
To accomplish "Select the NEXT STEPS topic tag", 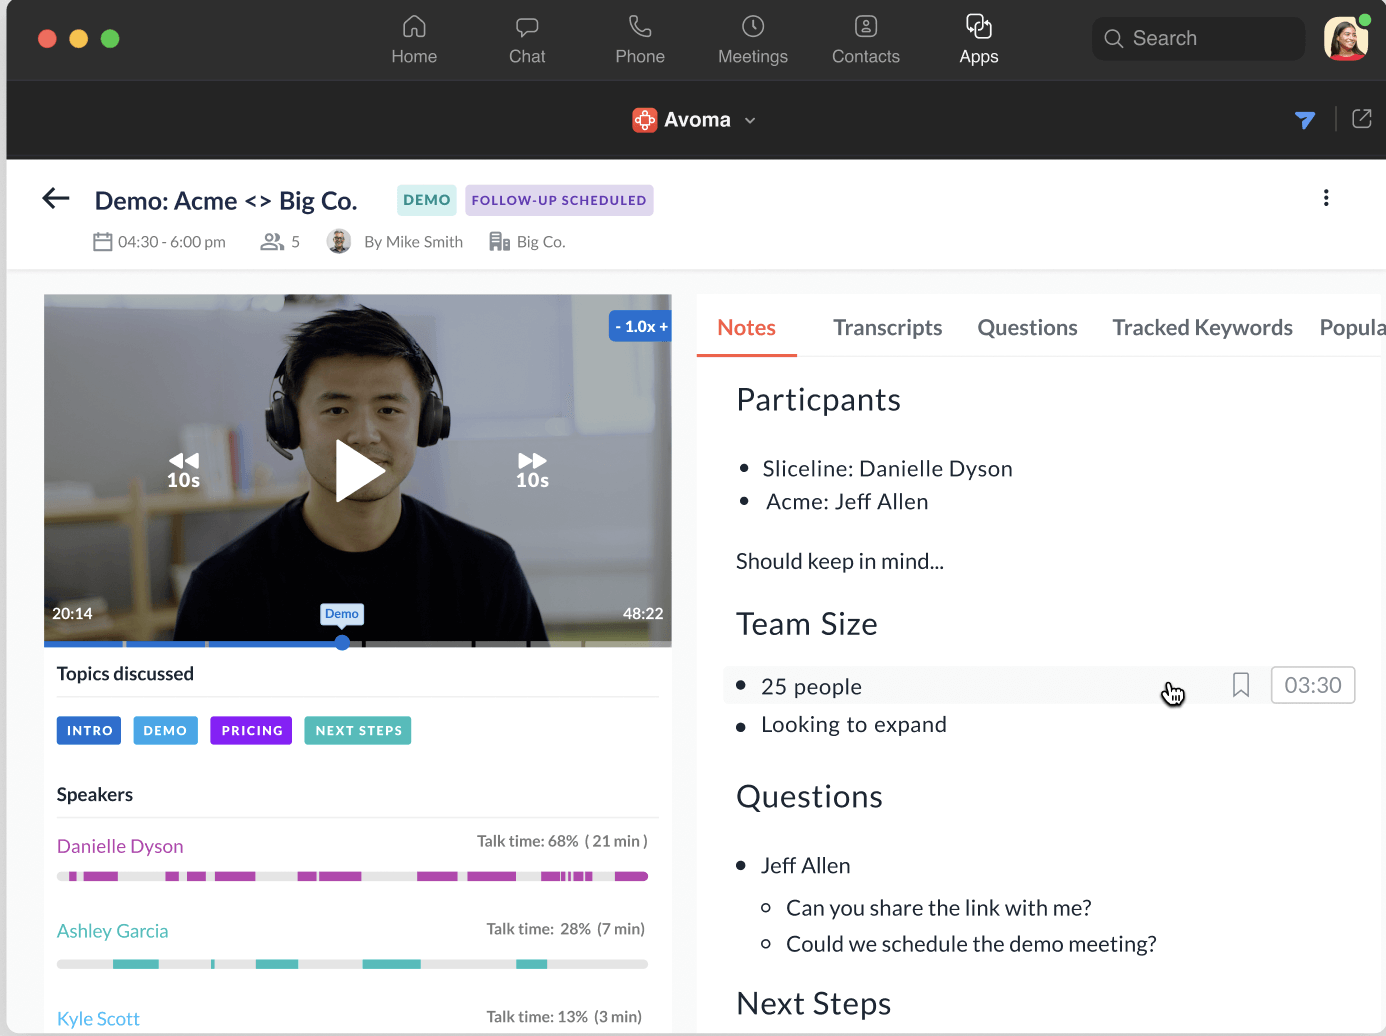I will point(358,731).
